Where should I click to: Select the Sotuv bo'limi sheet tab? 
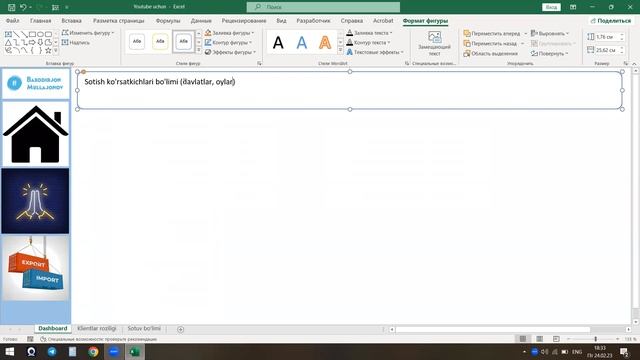[144, 329]
